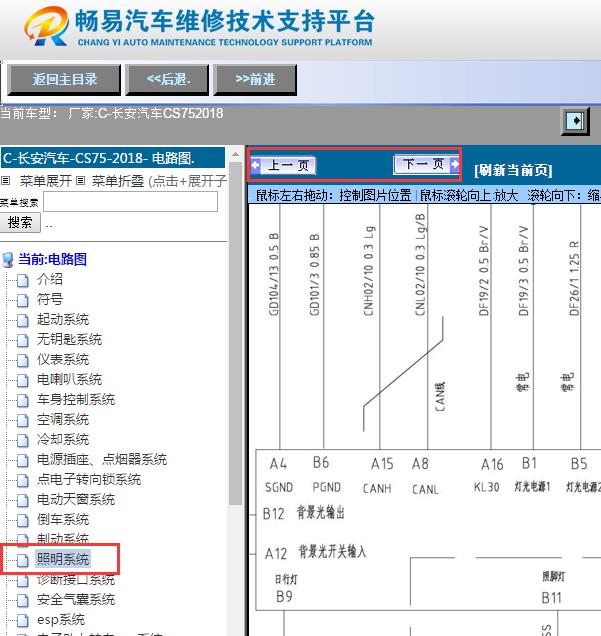Open the 点电子转向锁系统 tree item
Viewport: 601px width, 636px height.
[89, 479]
